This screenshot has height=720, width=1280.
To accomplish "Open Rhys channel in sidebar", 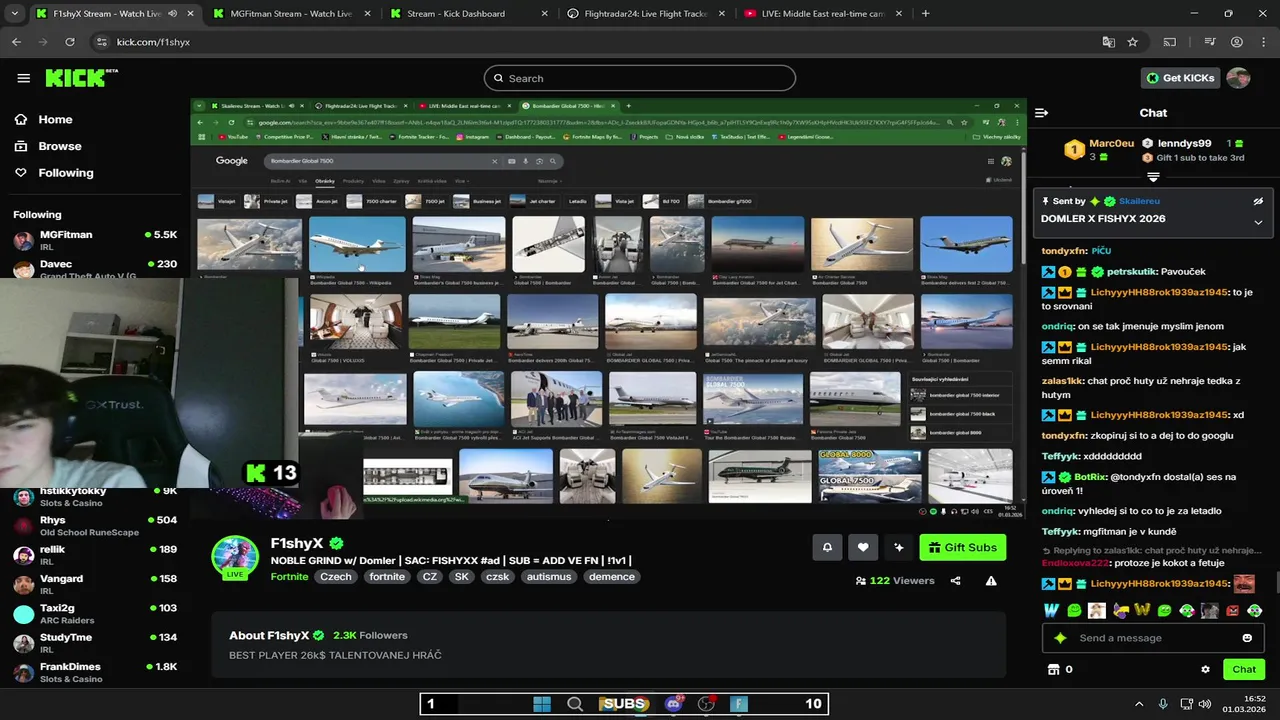I will coord(95,526).
